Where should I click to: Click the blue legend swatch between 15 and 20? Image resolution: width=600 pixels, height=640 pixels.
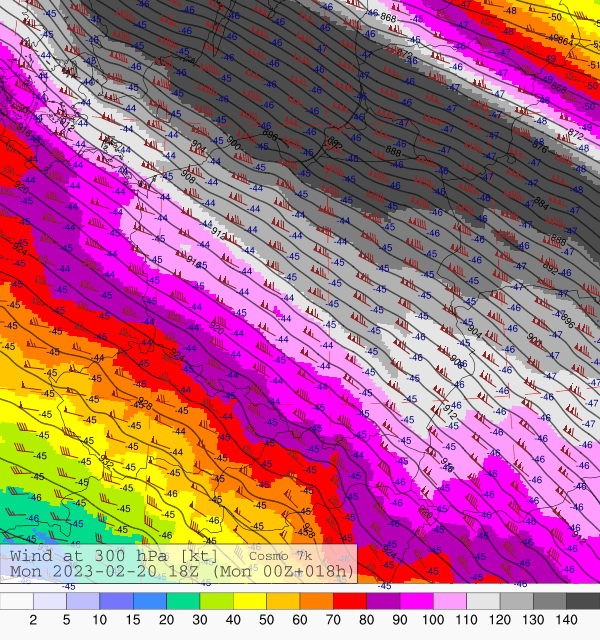click(x=150, y=601)
